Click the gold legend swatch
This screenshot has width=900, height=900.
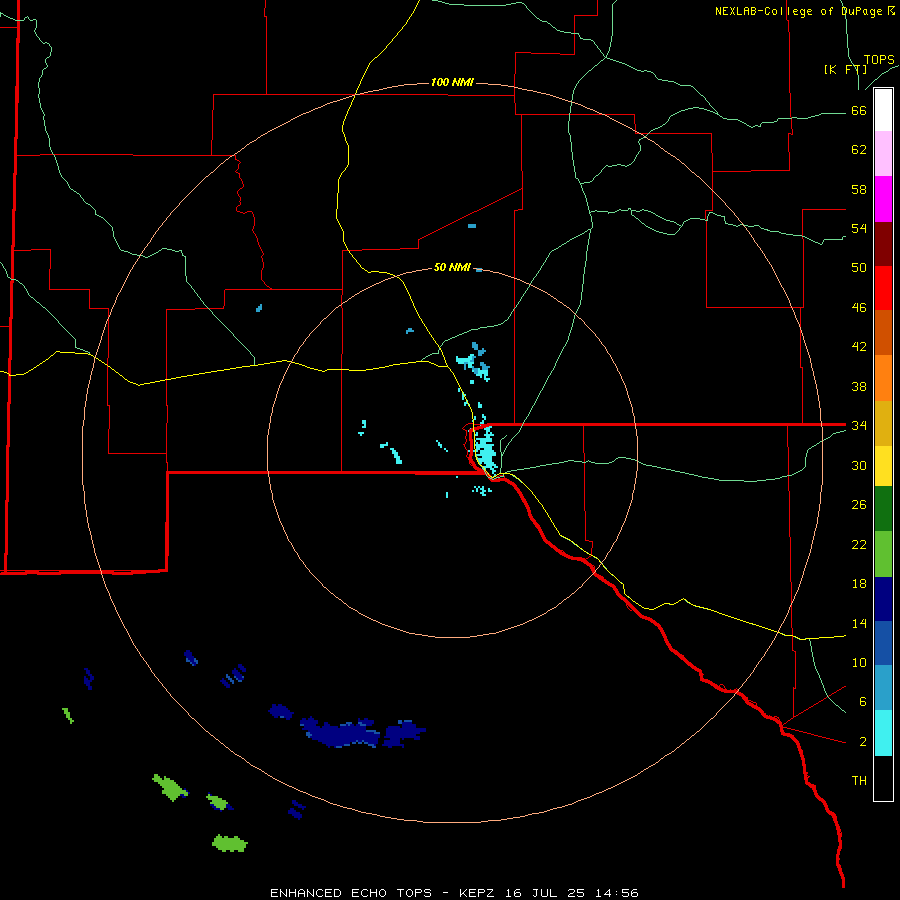click(x=883, y=423)
